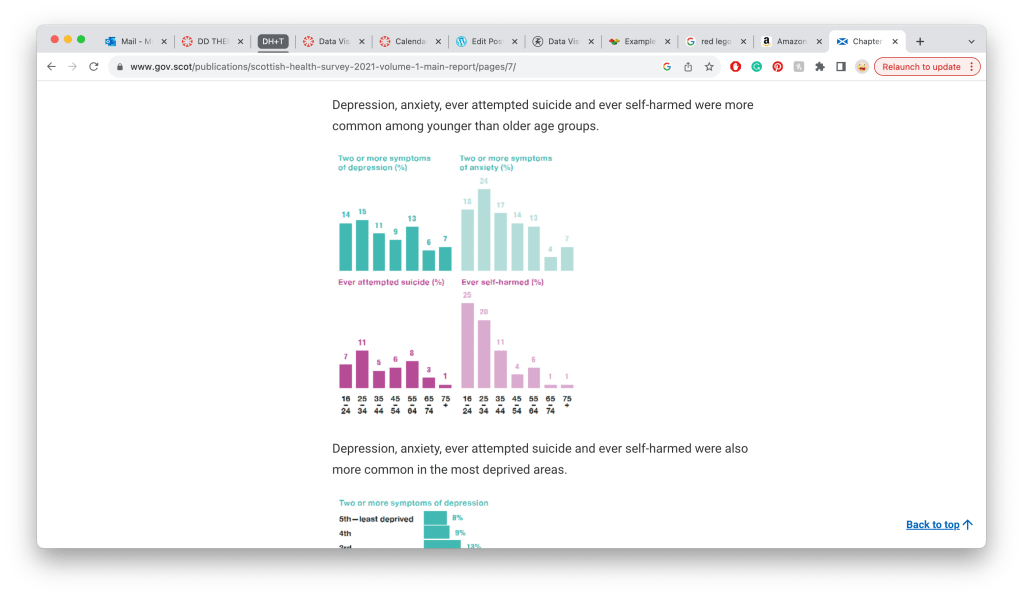Open the Extensions puzzle piece menu
This screenshot has height=597, width=1023.
pyautogui.click(x=820, y=67)
